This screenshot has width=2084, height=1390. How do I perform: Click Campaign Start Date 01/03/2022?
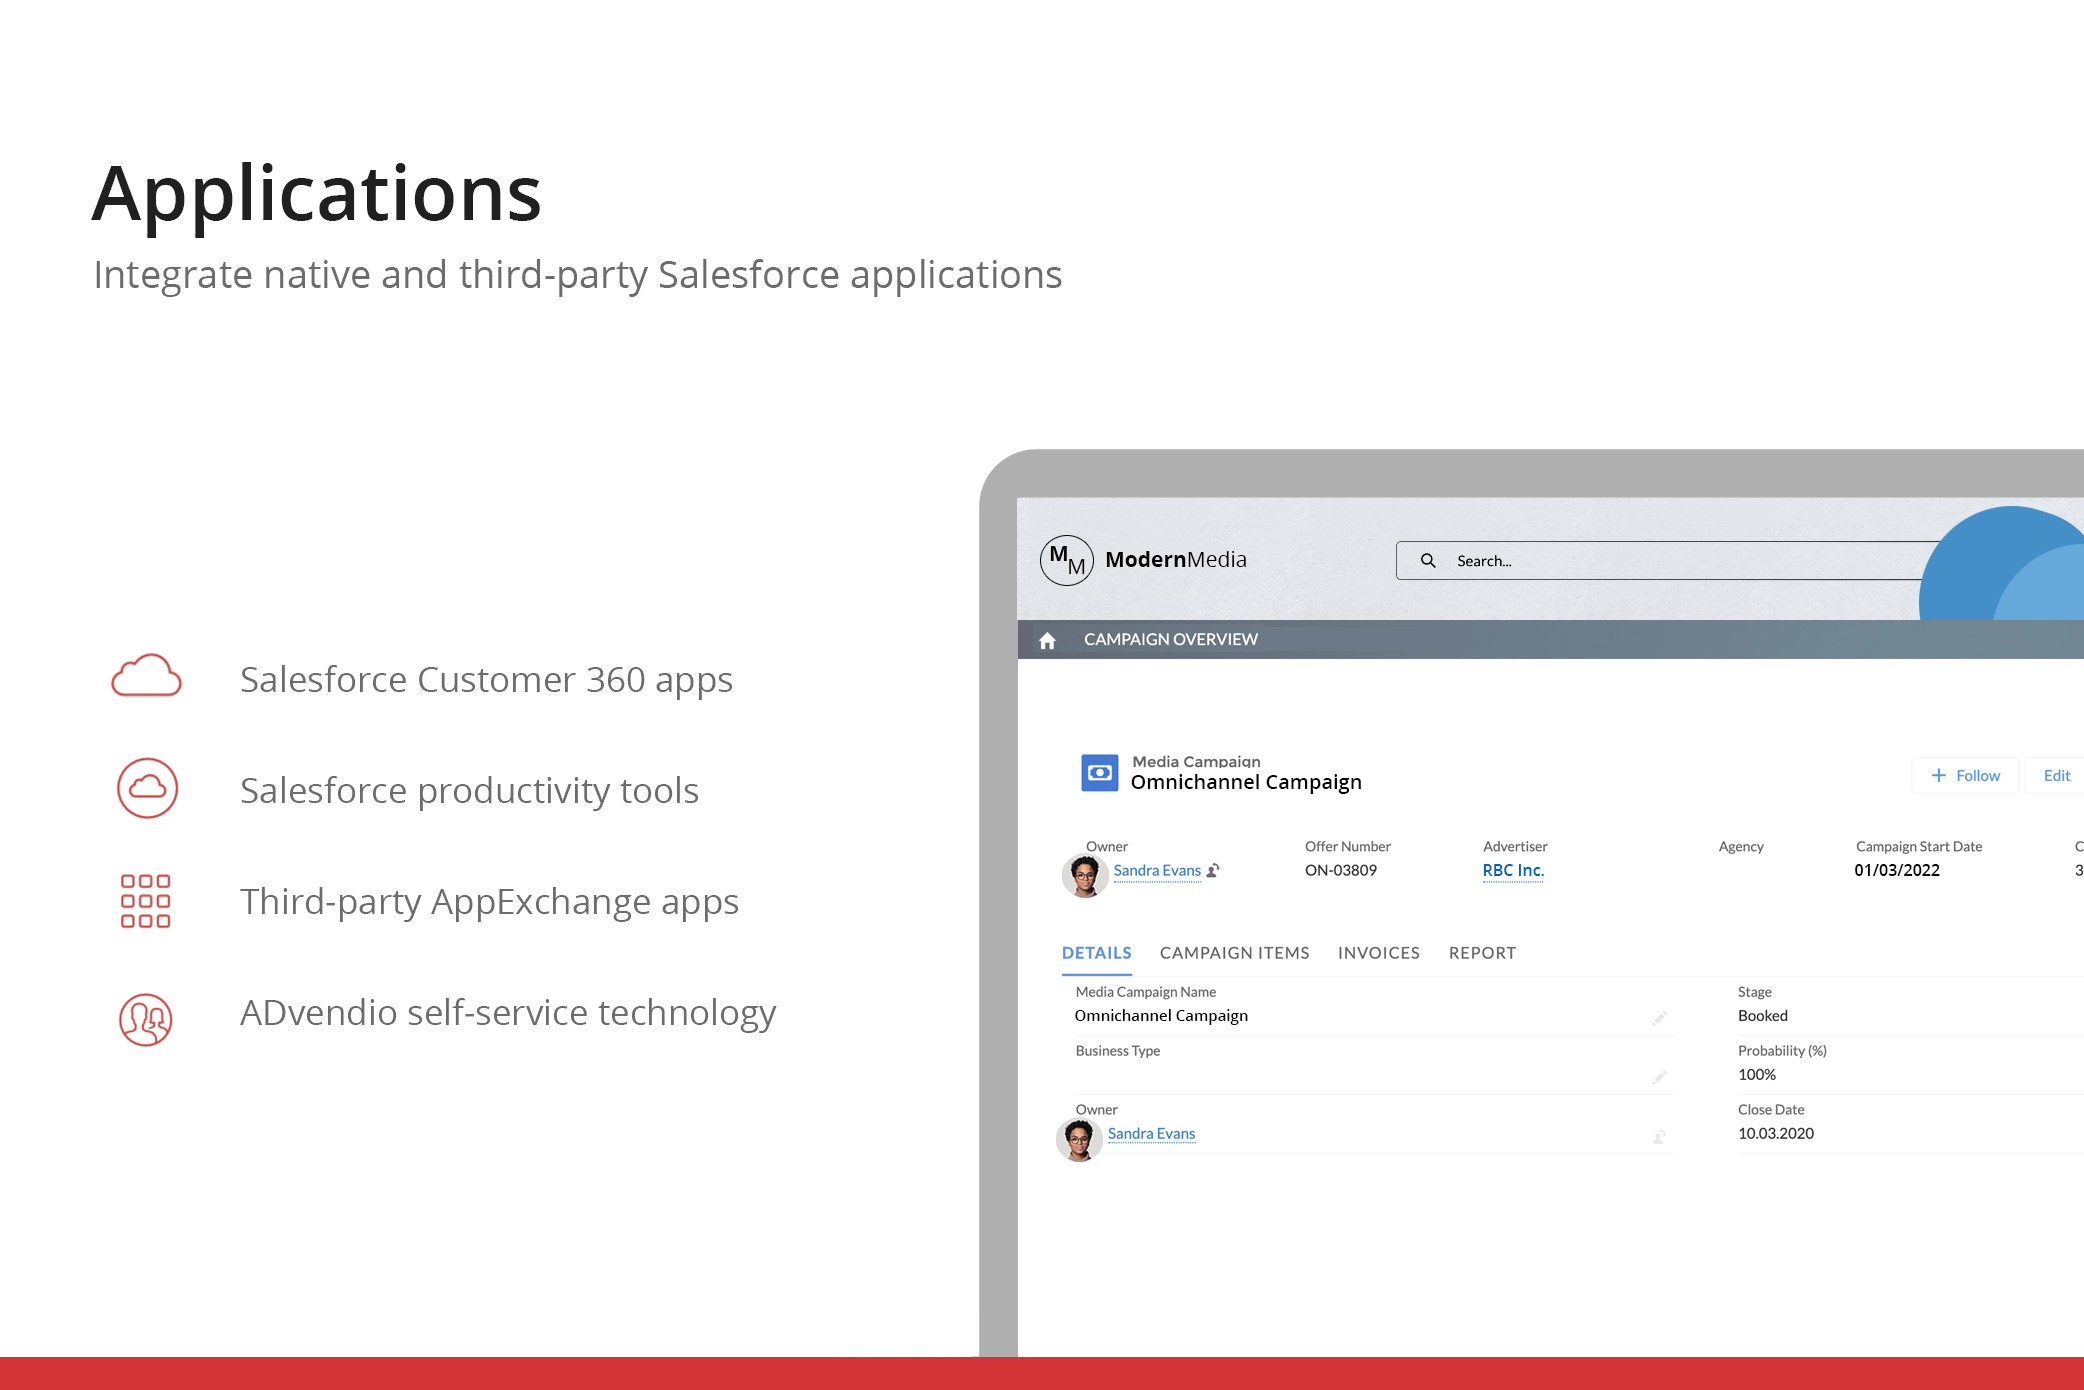tap(1896, 871)
